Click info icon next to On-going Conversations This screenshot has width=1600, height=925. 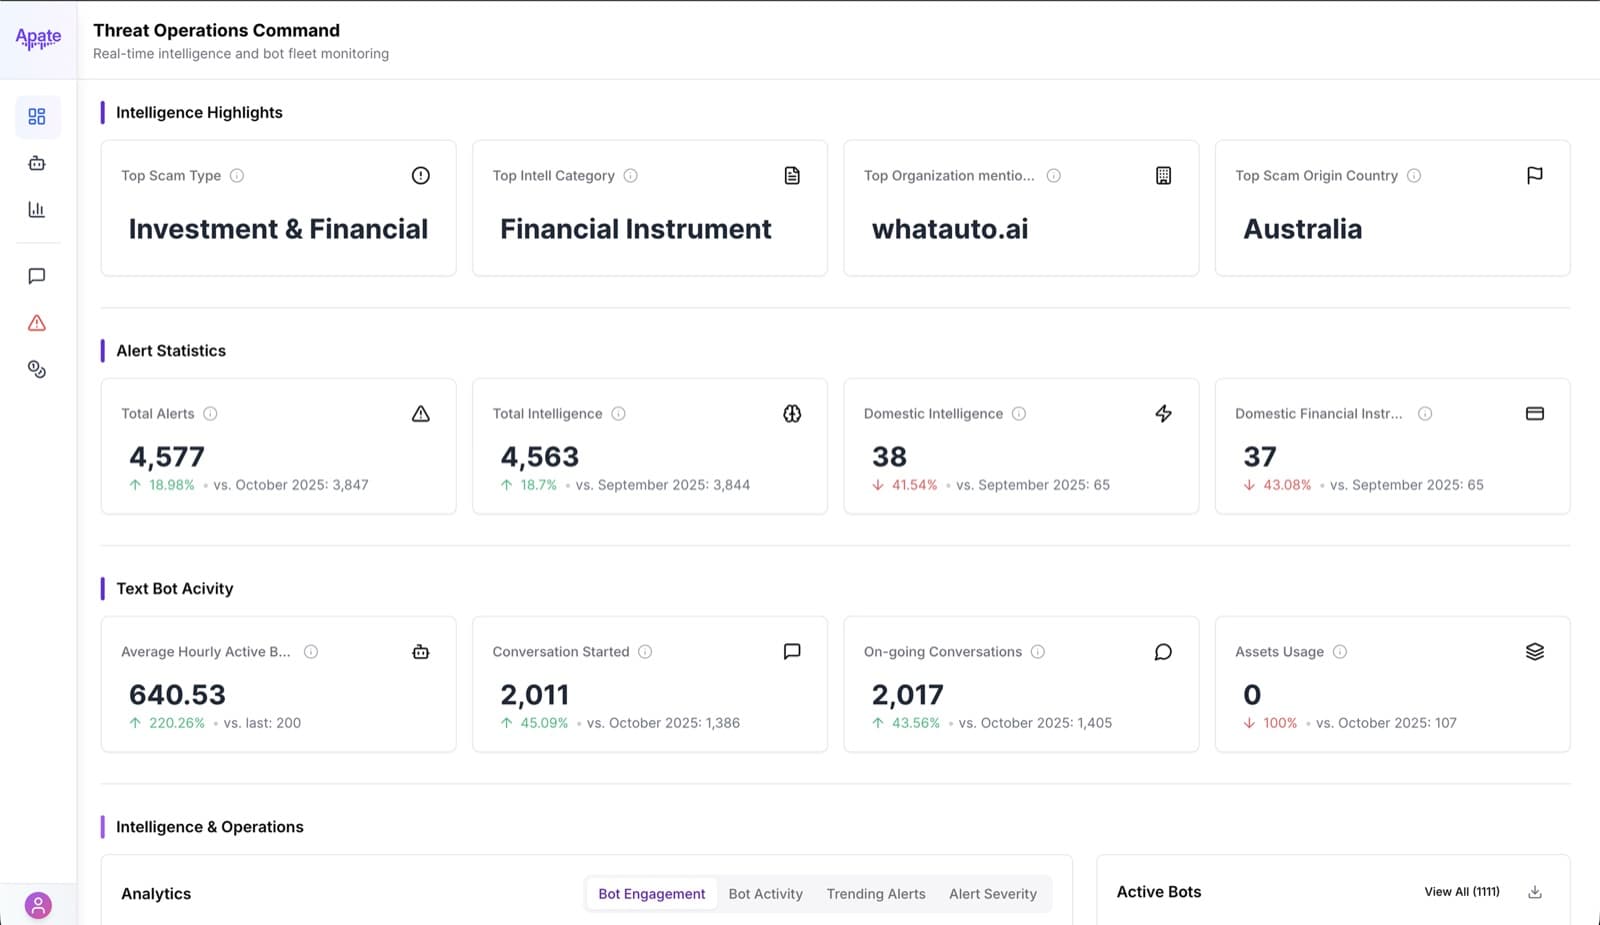point(1038,652)
